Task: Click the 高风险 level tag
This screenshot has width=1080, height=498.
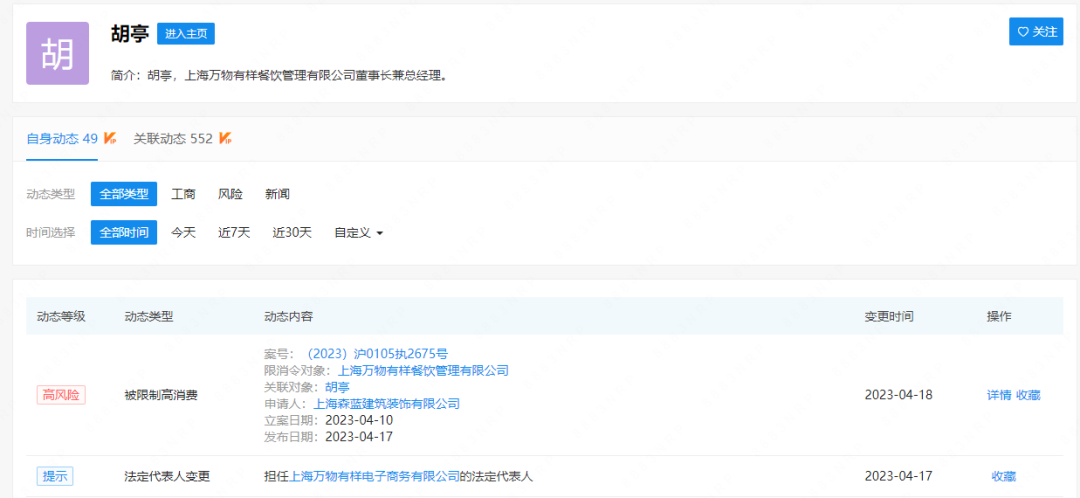Action: [61, 395]
